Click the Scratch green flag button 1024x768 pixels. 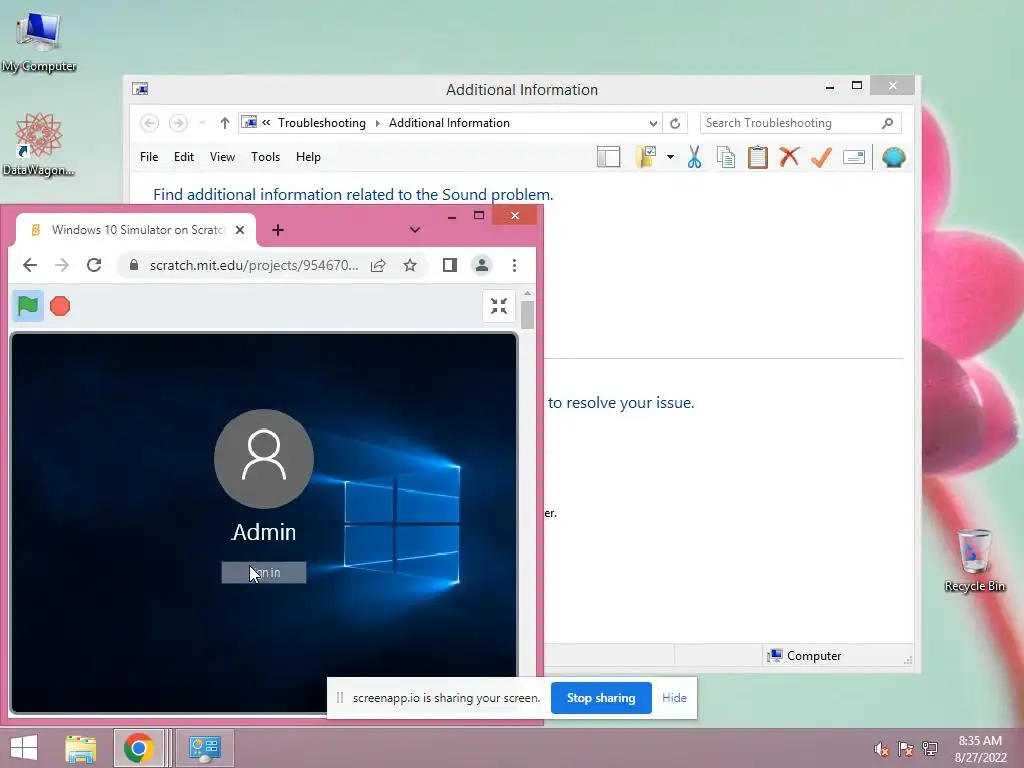click(28, 306)
